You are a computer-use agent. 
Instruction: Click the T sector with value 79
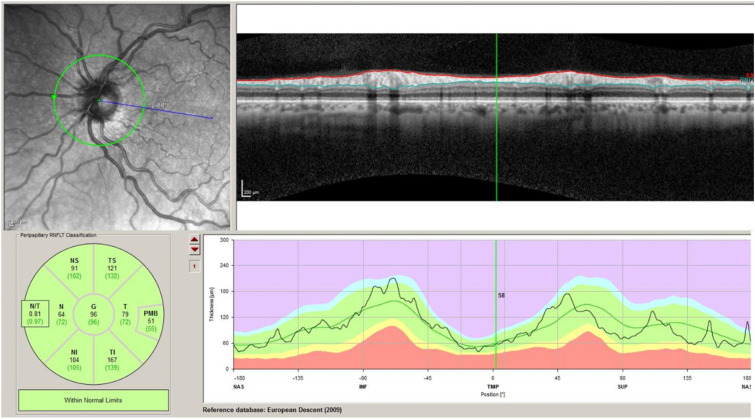click(126, 314)
